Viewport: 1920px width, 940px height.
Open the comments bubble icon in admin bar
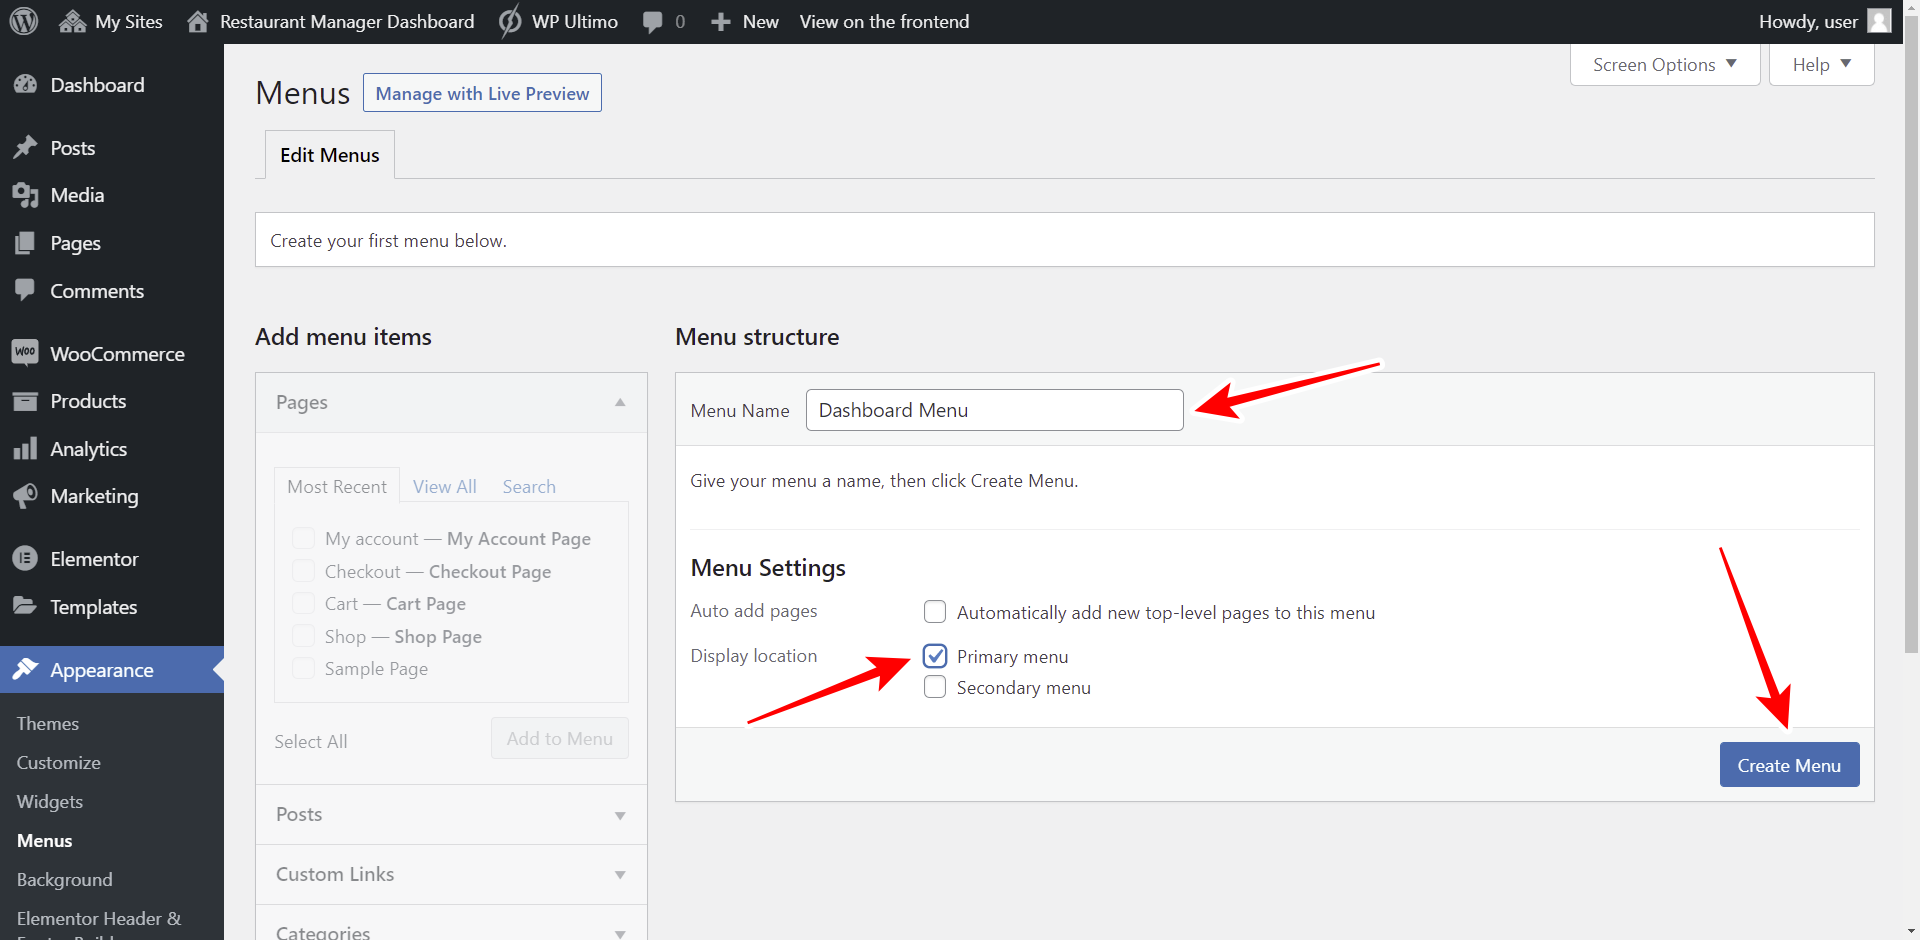pos(653,22)
